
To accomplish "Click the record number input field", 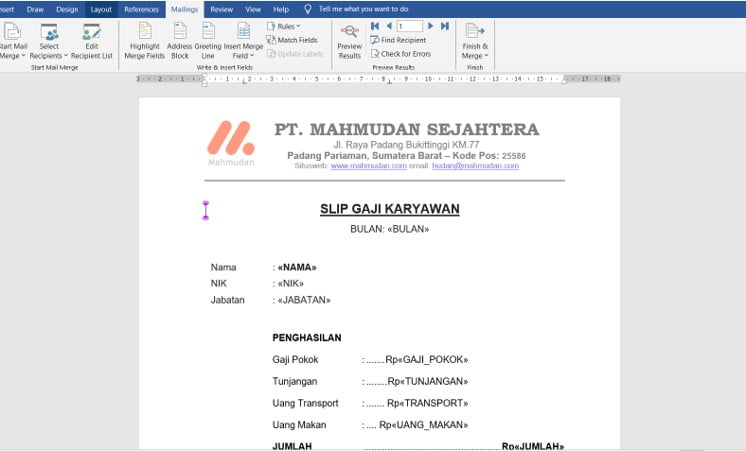I will click(x=409, y=25).
